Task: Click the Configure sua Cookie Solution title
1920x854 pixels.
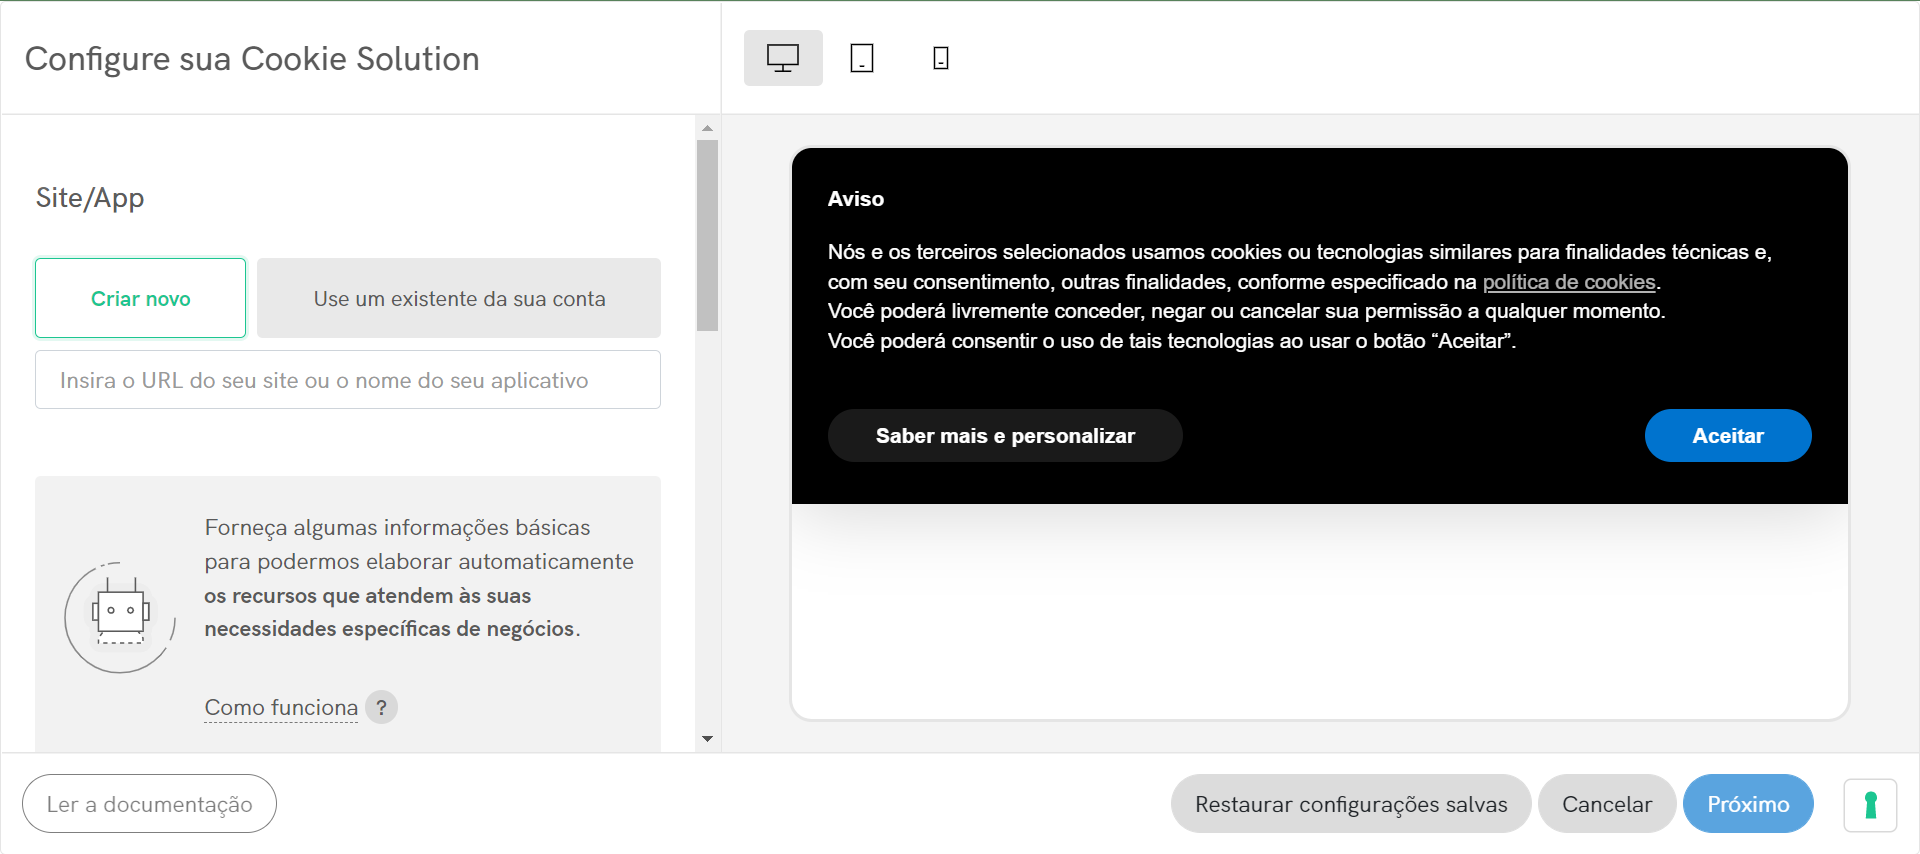Action: click(252, 59)
